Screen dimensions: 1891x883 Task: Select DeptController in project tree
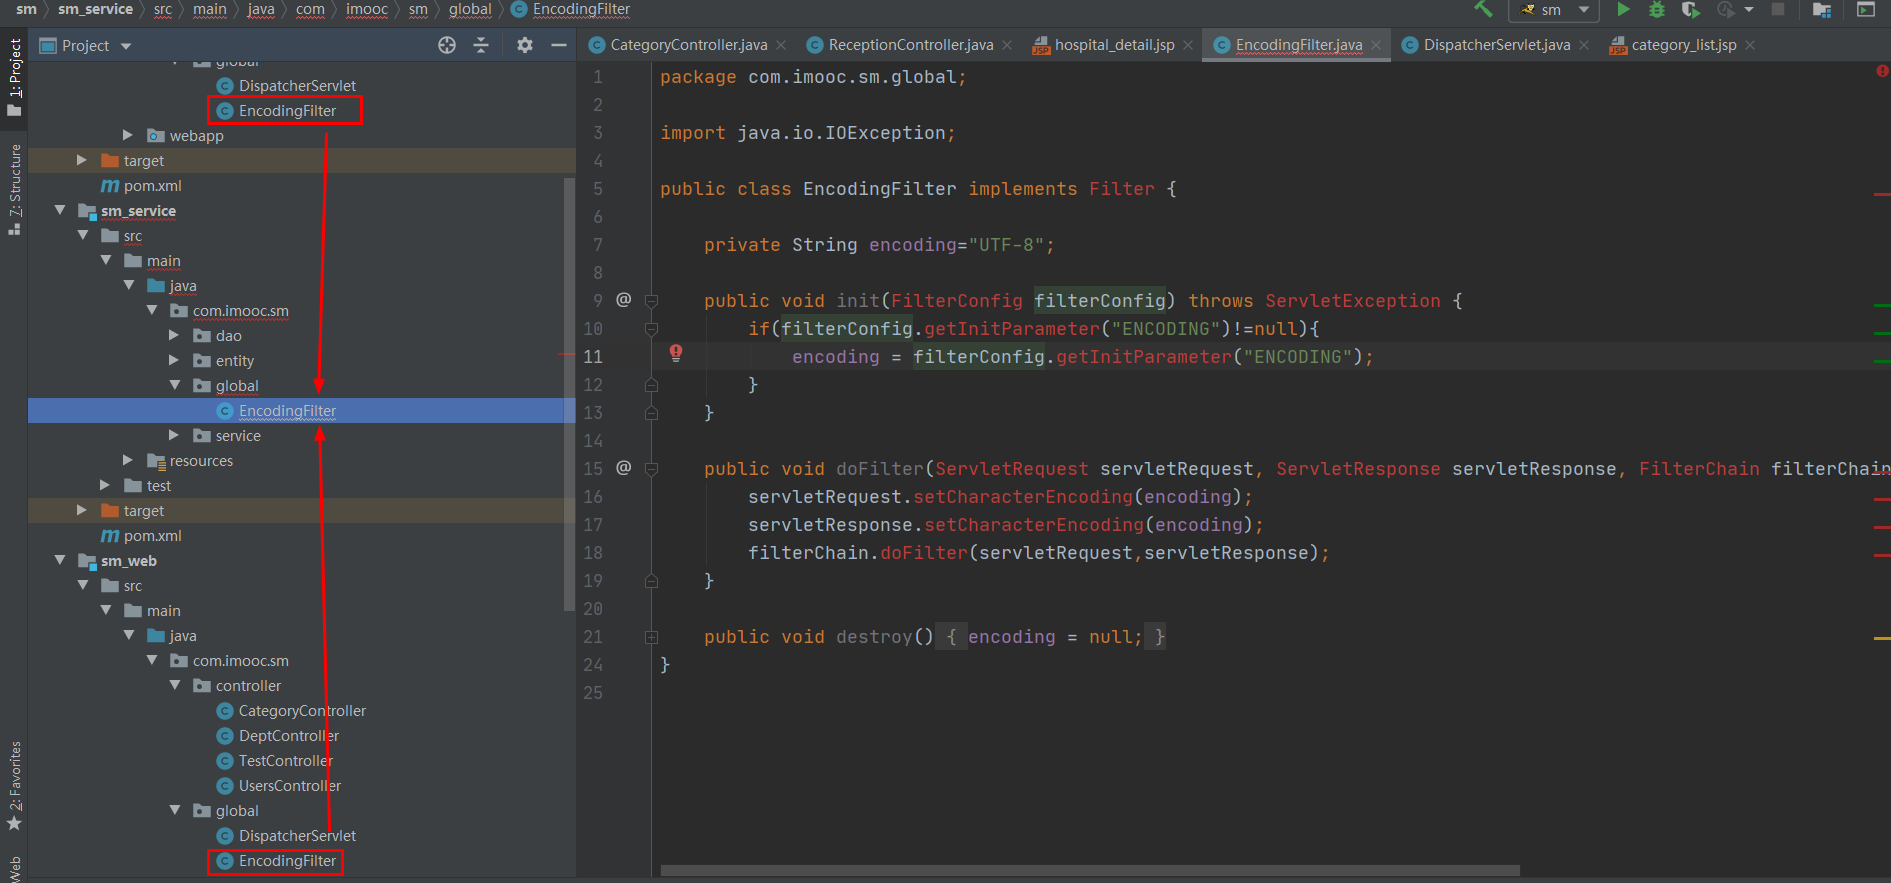289,736
